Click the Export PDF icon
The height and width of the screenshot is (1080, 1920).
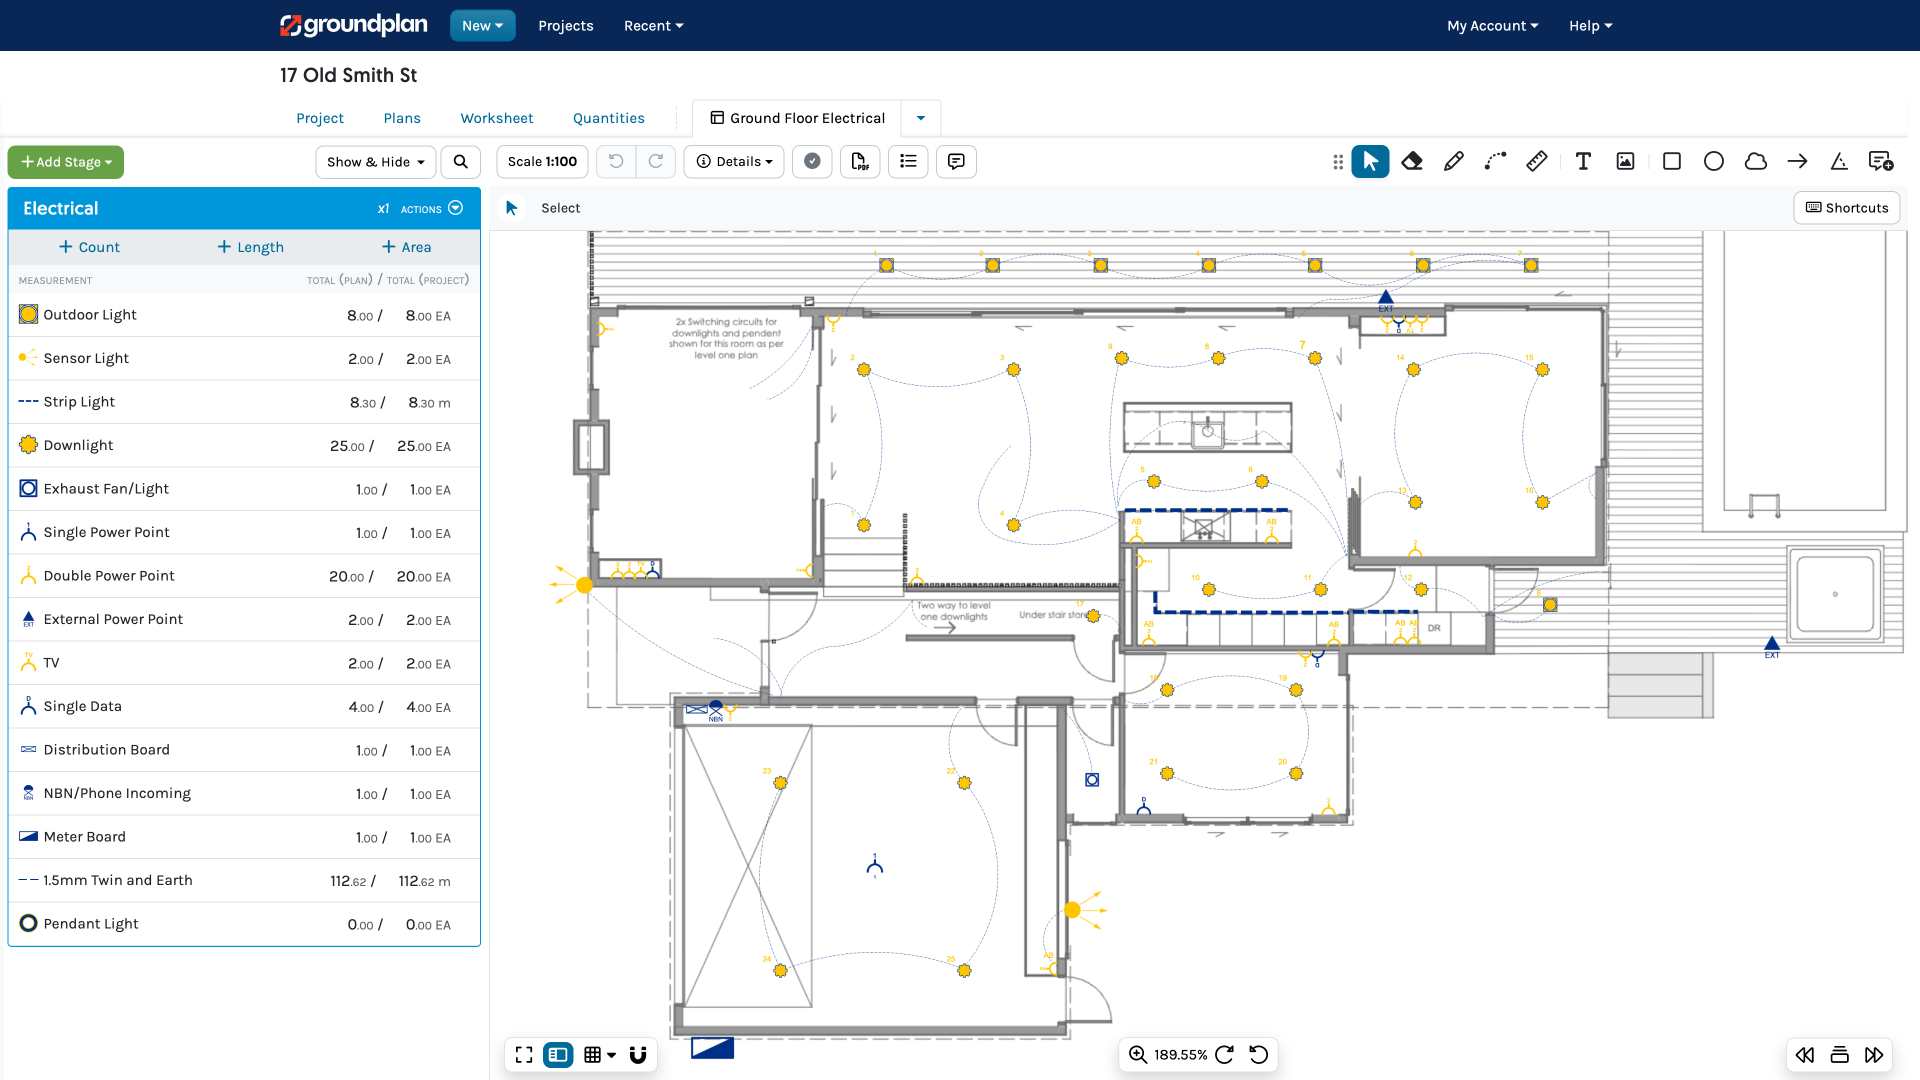click(860, 161)
